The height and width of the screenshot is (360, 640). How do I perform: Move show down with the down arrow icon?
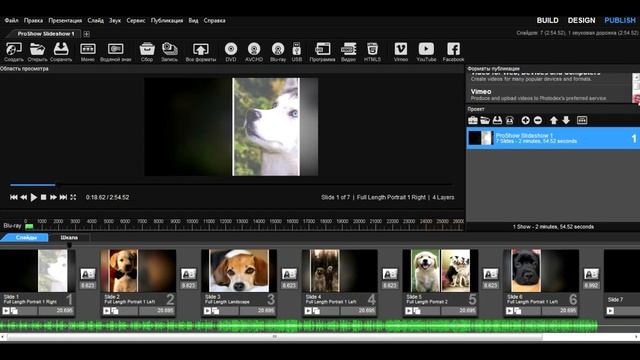566,120
